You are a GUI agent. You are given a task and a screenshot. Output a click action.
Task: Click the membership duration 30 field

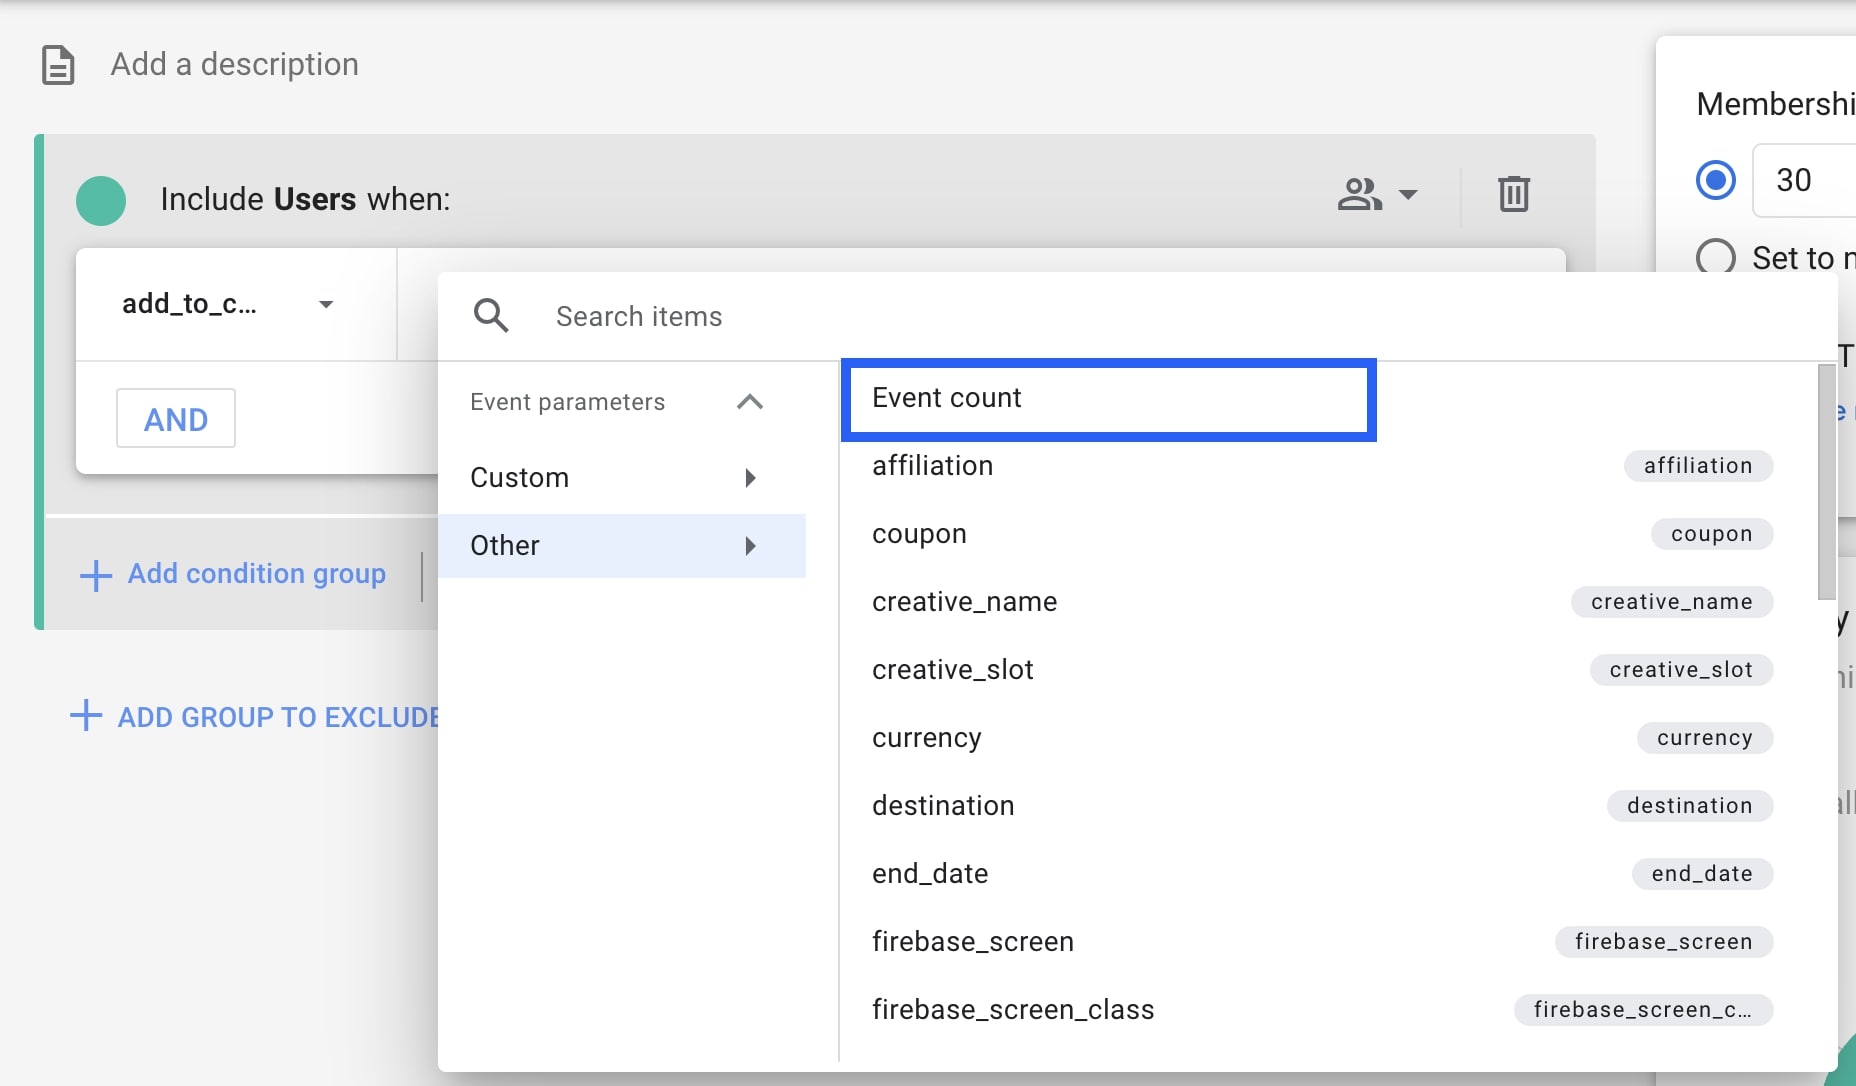(x=1805, y=180)
